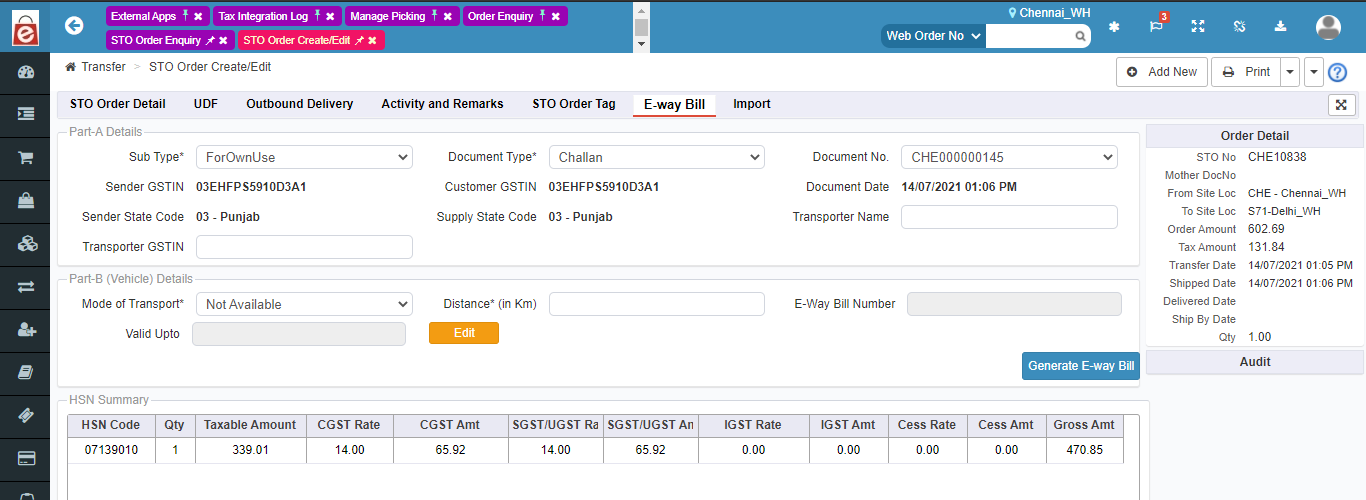Open the Web Order No search-type dropdown

pyautogui.click(x=933, y=36)
